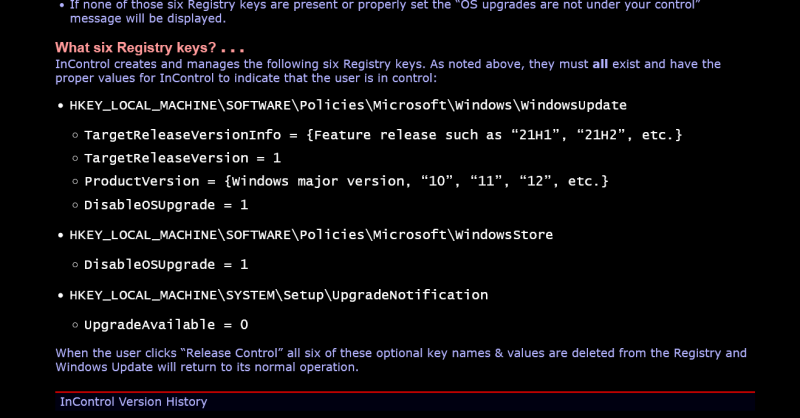Click the 'UpgradeAvailable = 0' line
The width and height of the screenshot is (800, 418).
tap(166, 325)
